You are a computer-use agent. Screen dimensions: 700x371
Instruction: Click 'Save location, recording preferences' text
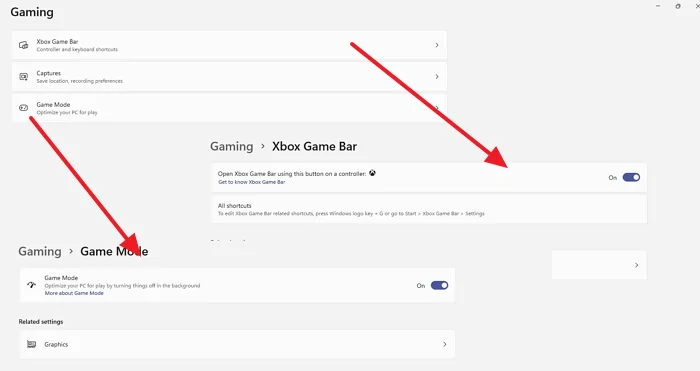pyautogui.click(x=79, y=81)
